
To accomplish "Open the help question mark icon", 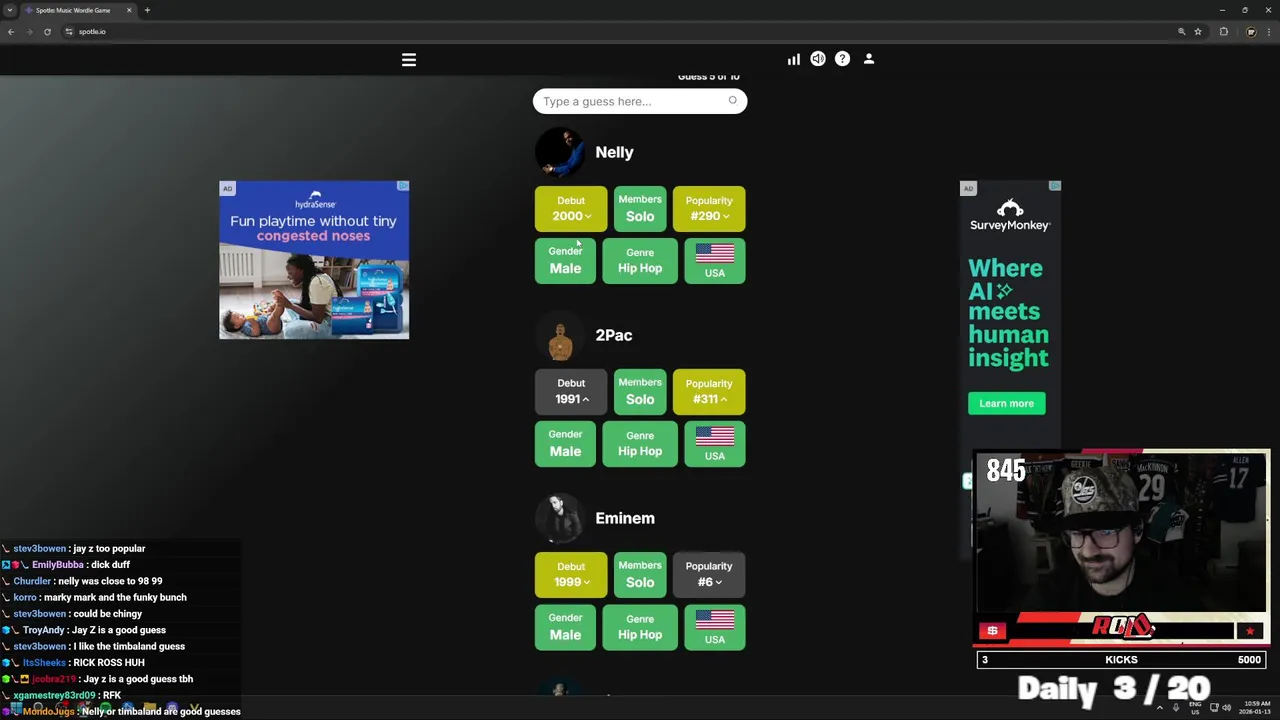I will coord(842,59).
